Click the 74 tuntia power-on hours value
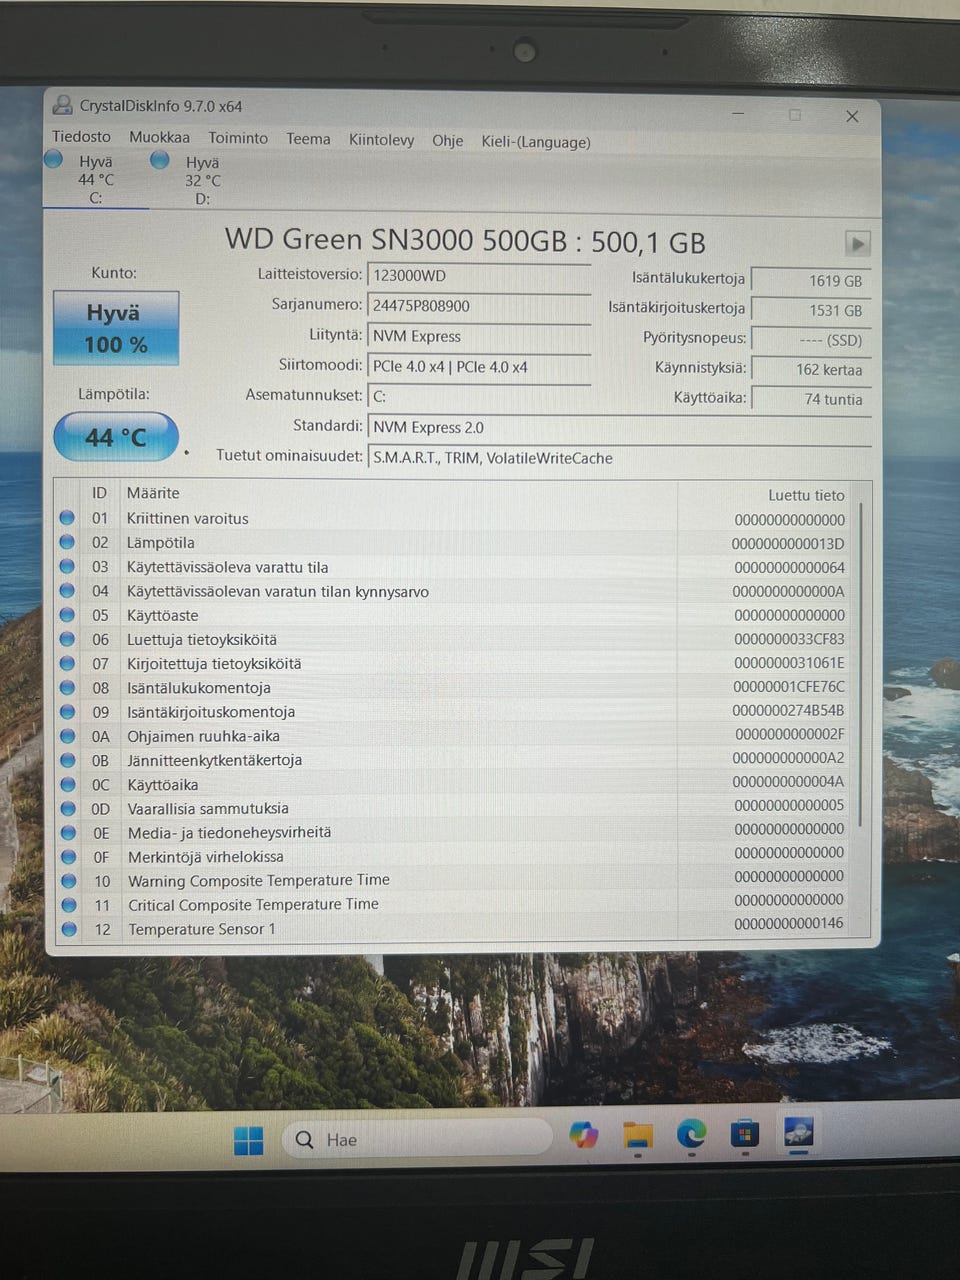The image size is (960, 1280). click(x=811, y=399)
